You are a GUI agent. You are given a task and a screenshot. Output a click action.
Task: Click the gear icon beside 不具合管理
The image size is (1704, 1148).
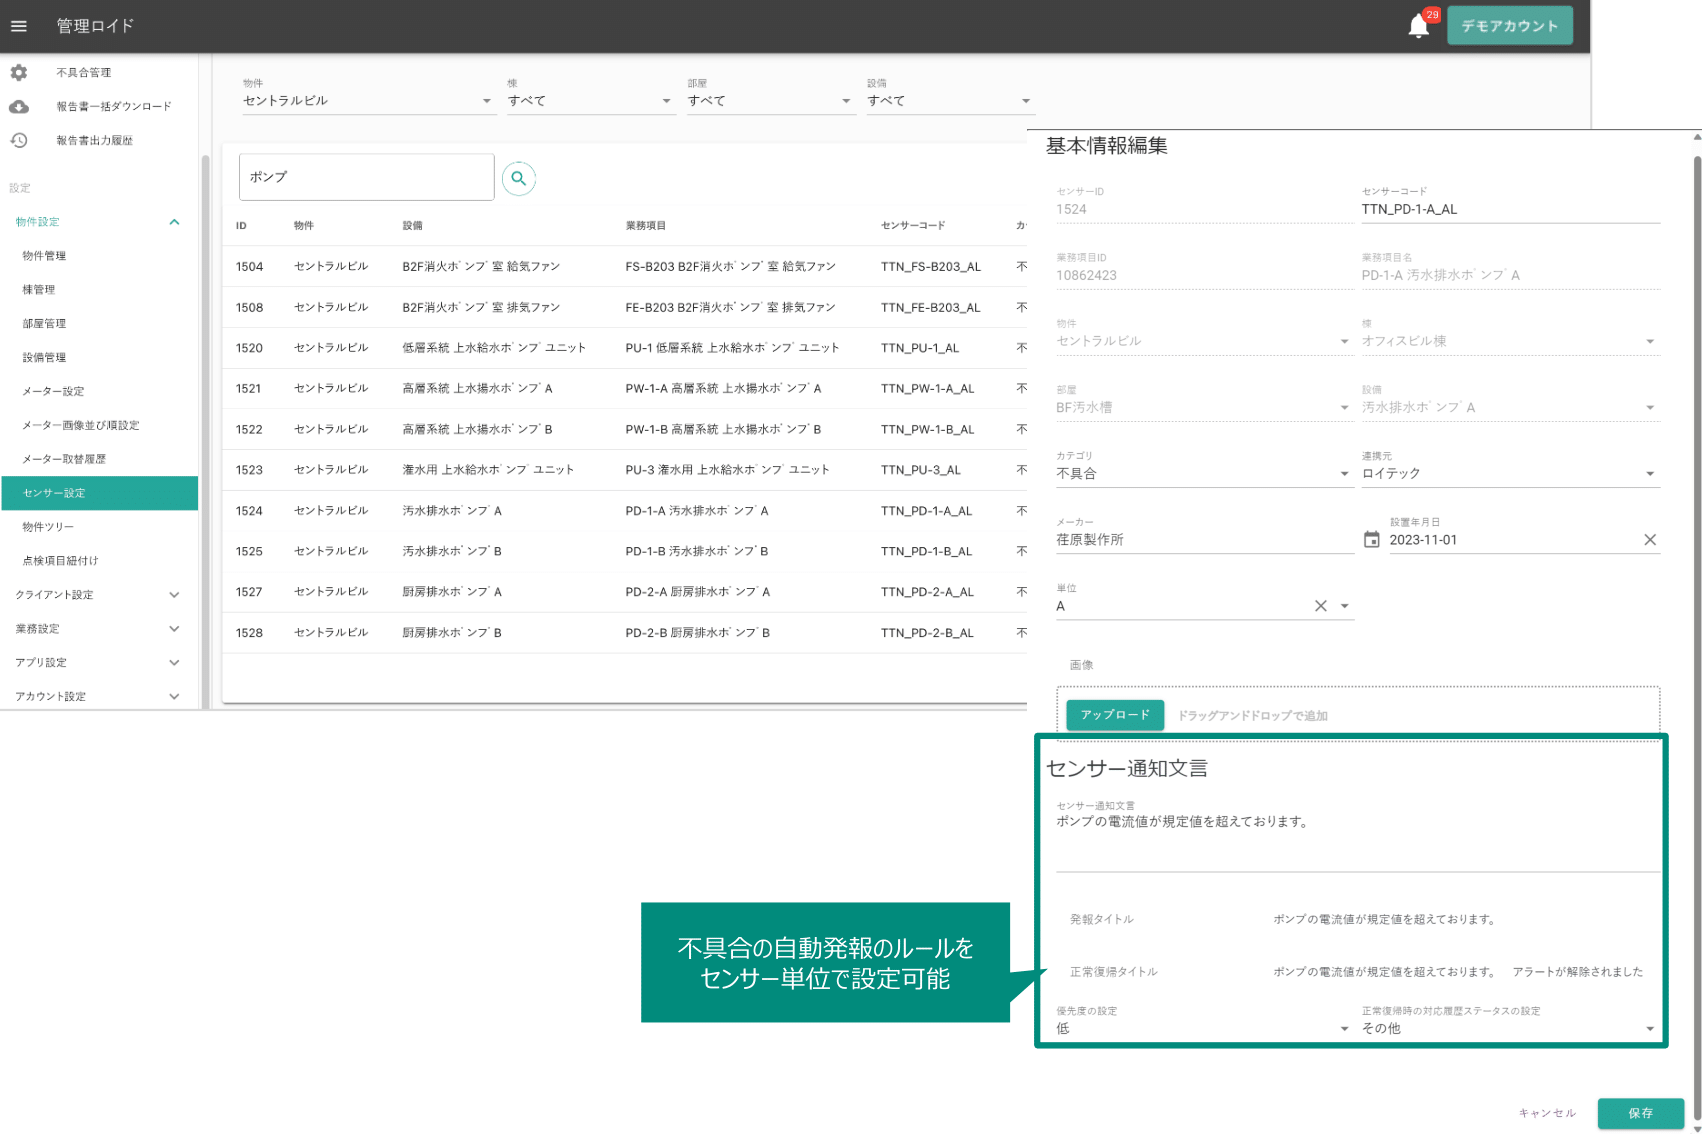[19, 72]
